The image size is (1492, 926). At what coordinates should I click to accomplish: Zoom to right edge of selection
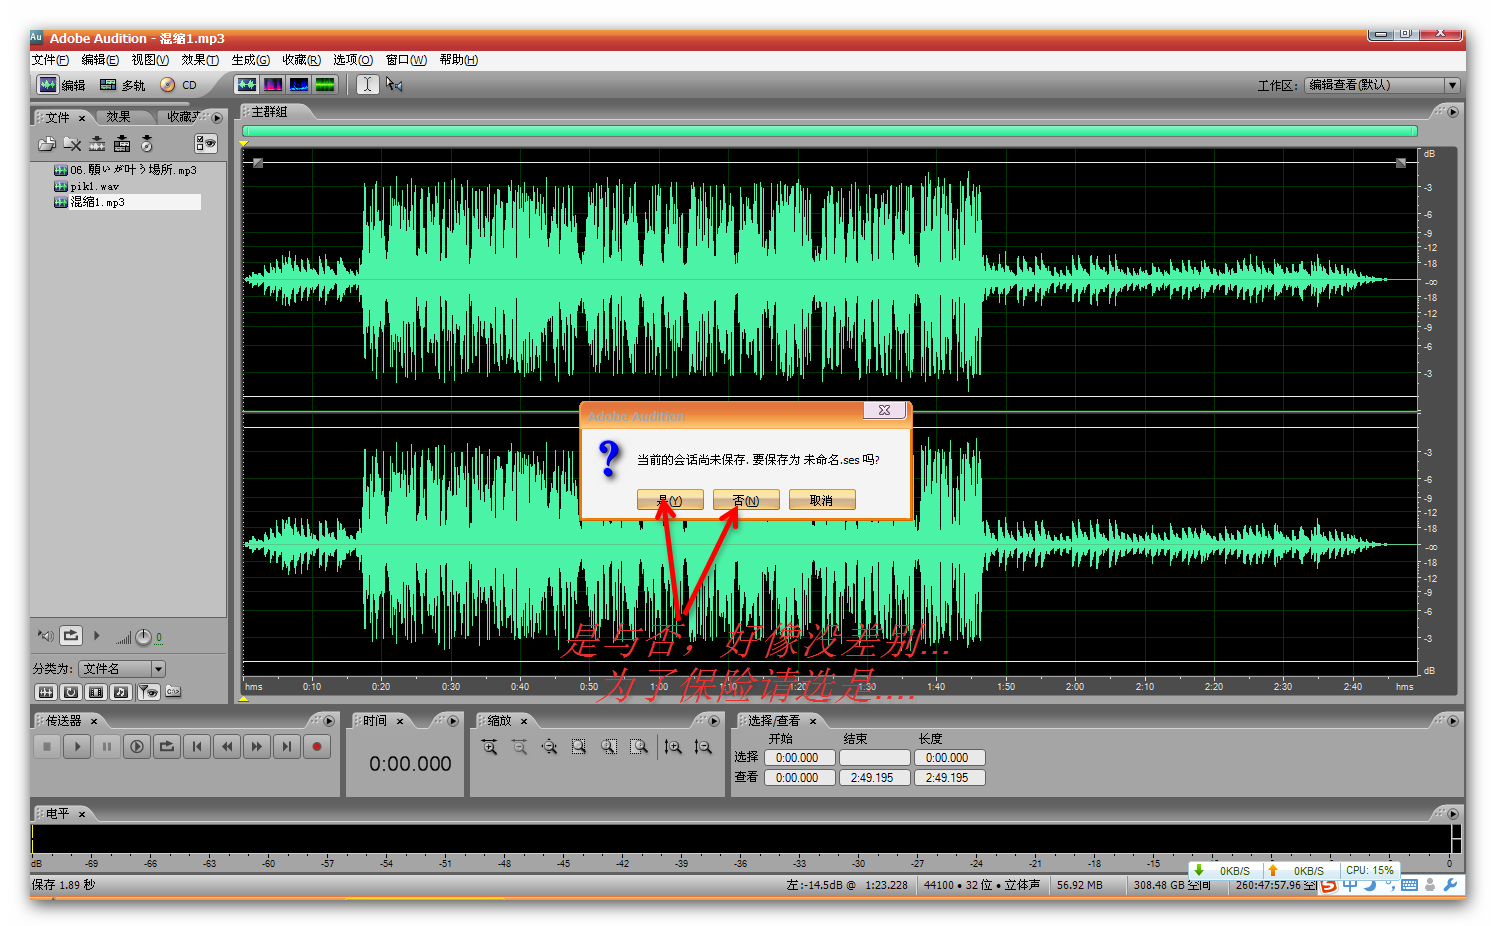[x=639, y=747]
